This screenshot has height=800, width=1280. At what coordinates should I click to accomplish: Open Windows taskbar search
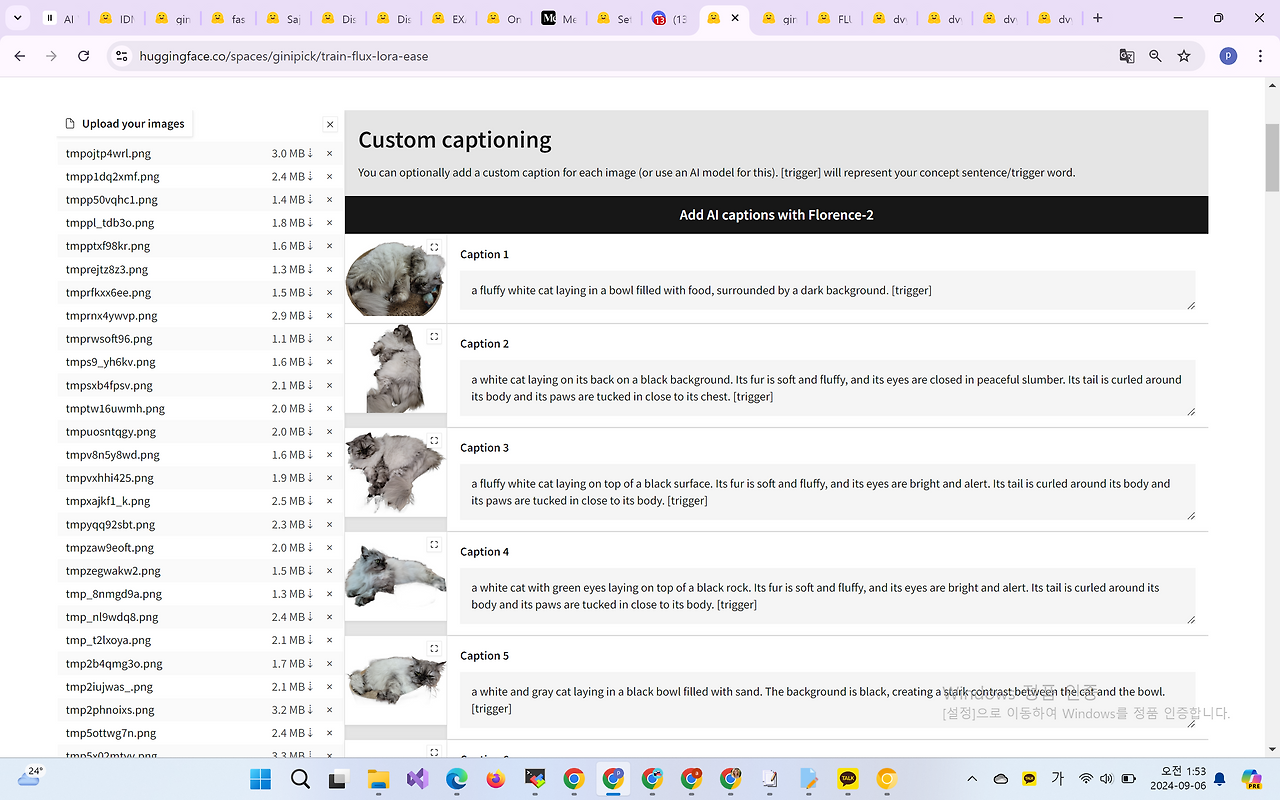299,779
